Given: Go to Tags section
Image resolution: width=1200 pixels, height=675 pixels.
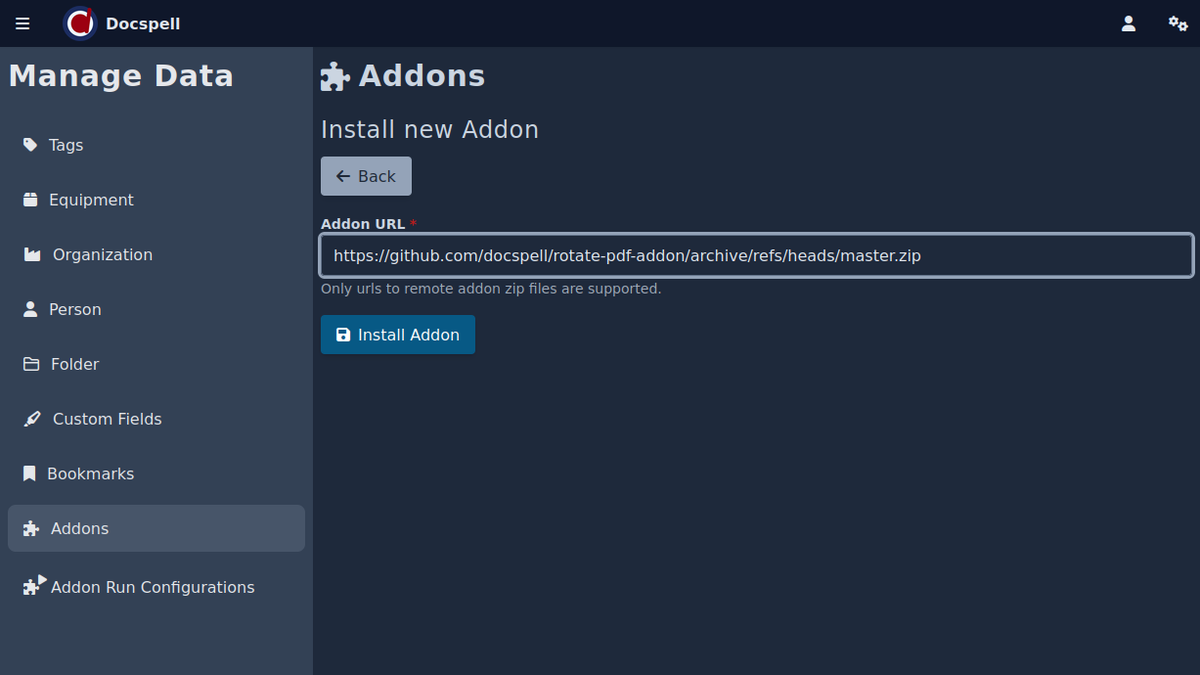Looking at the screenshot, I should (66, 145).
